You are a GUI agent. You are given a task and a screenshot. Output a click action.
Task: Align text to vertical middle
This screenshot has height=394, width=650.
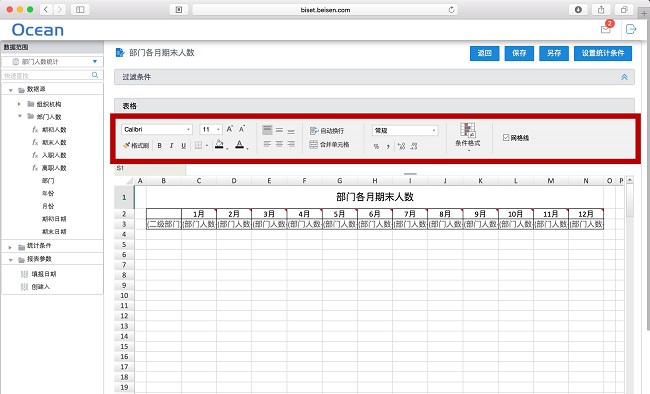tap(279, 130)
